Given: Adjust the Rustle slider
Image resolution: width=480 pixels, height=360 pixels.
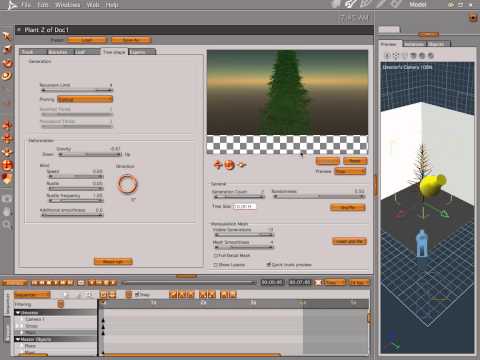Looking at the screenshot, I should 76,189.
